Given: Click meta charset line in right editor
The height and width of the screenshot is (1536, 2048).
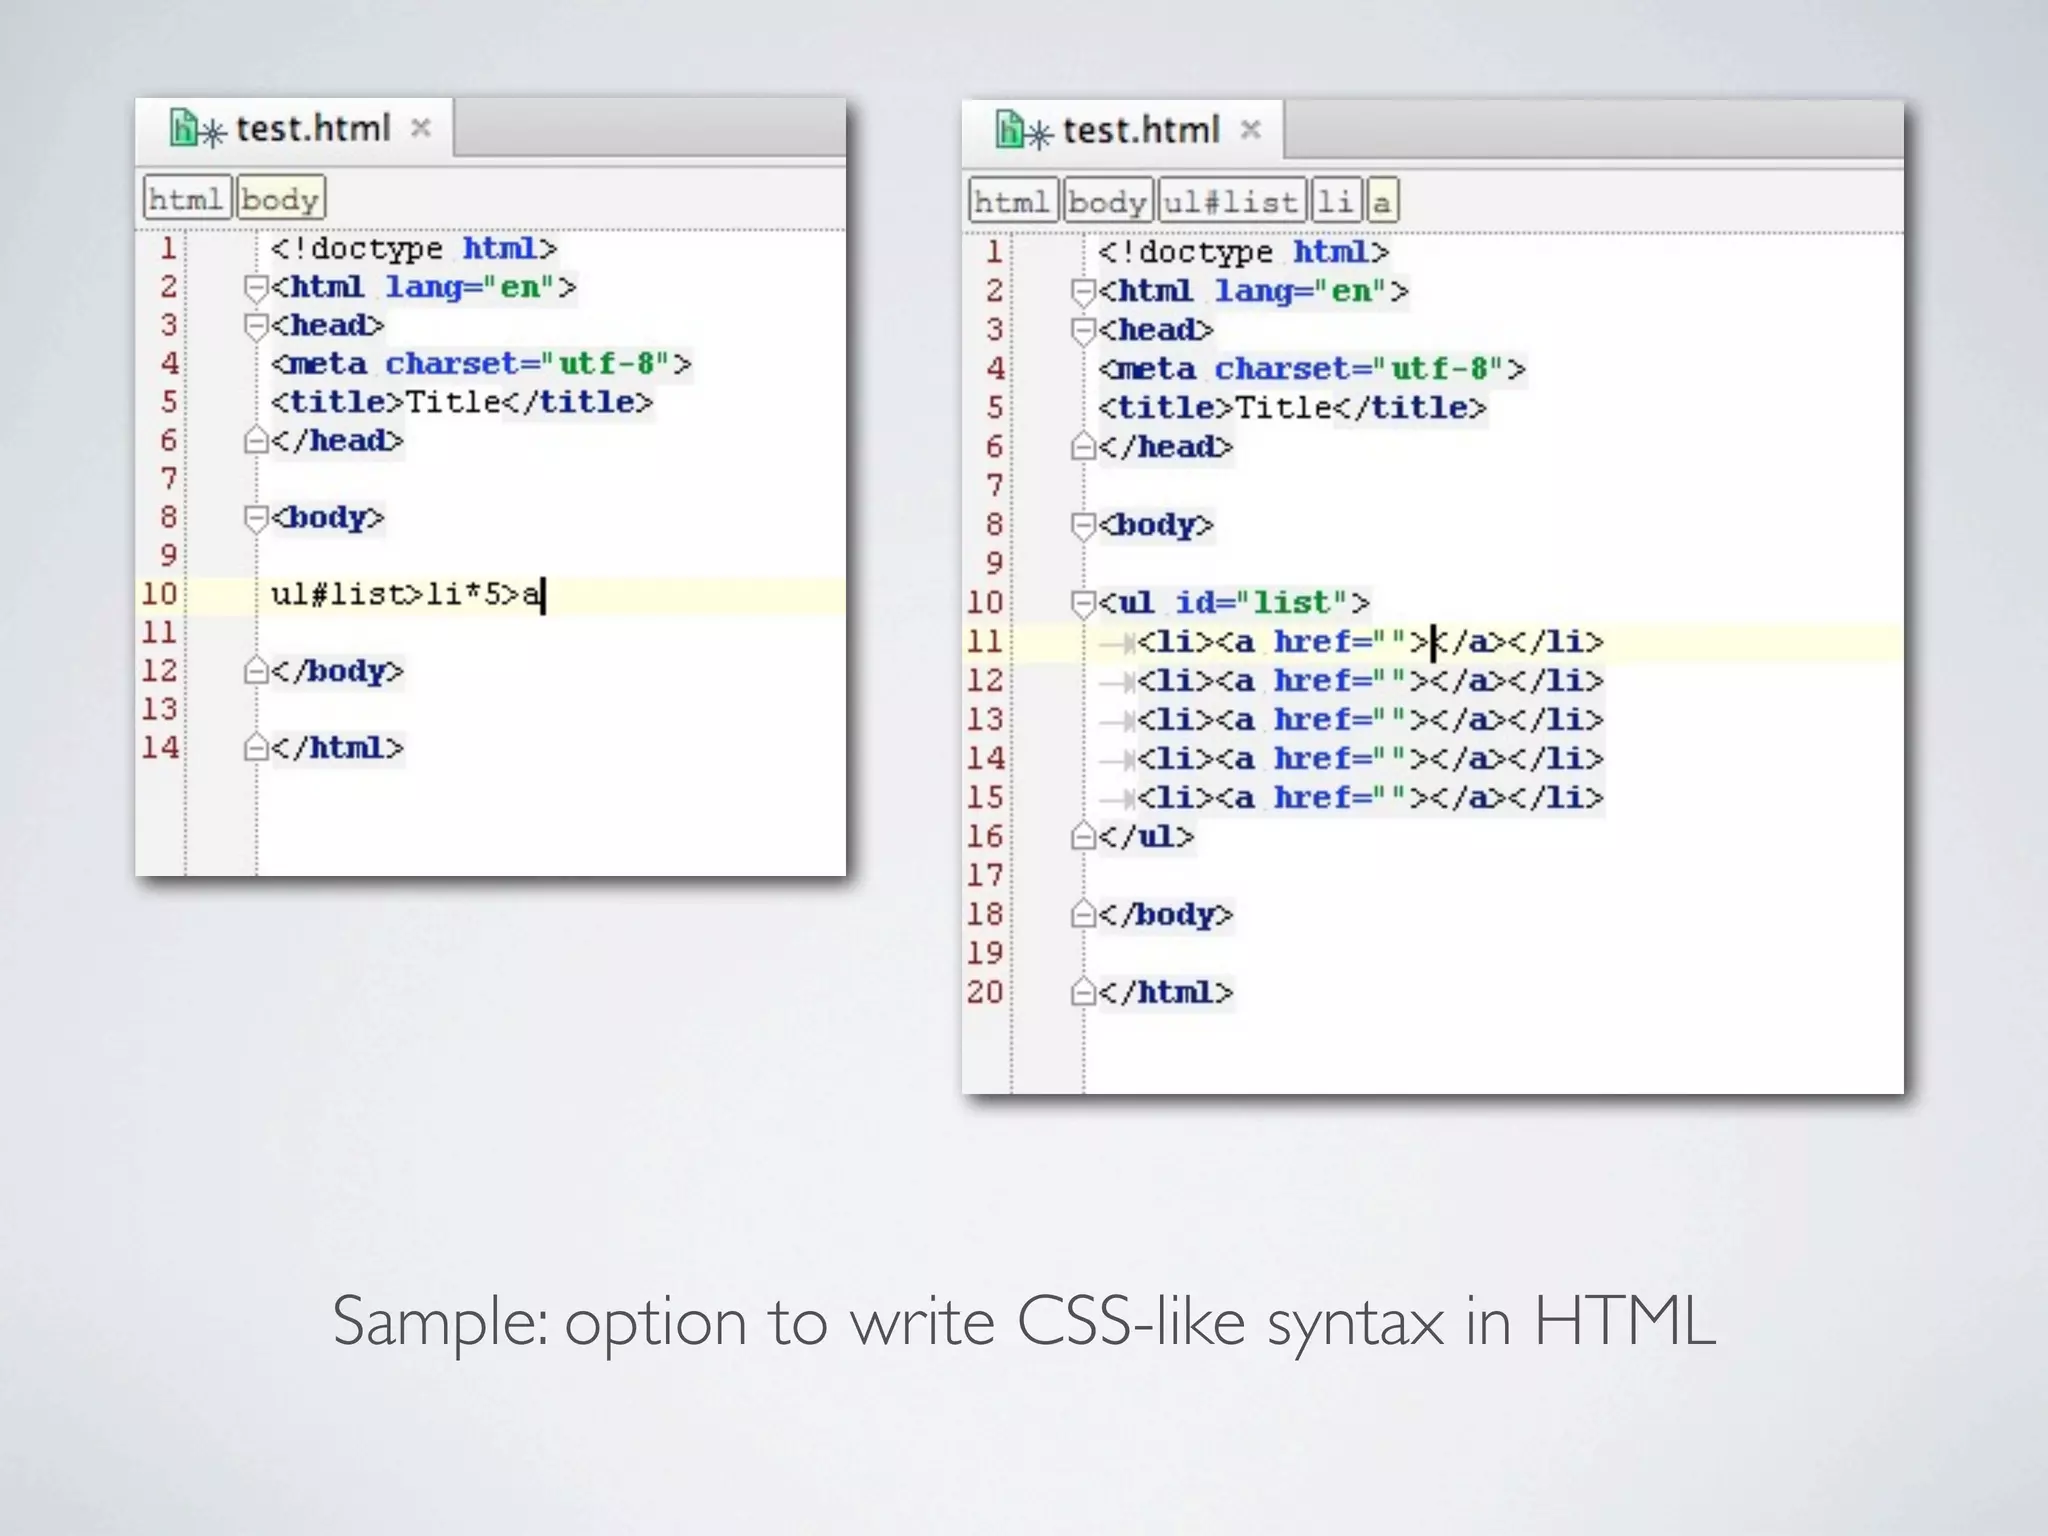Looking at the screenshot, I should click(1312, 370).
